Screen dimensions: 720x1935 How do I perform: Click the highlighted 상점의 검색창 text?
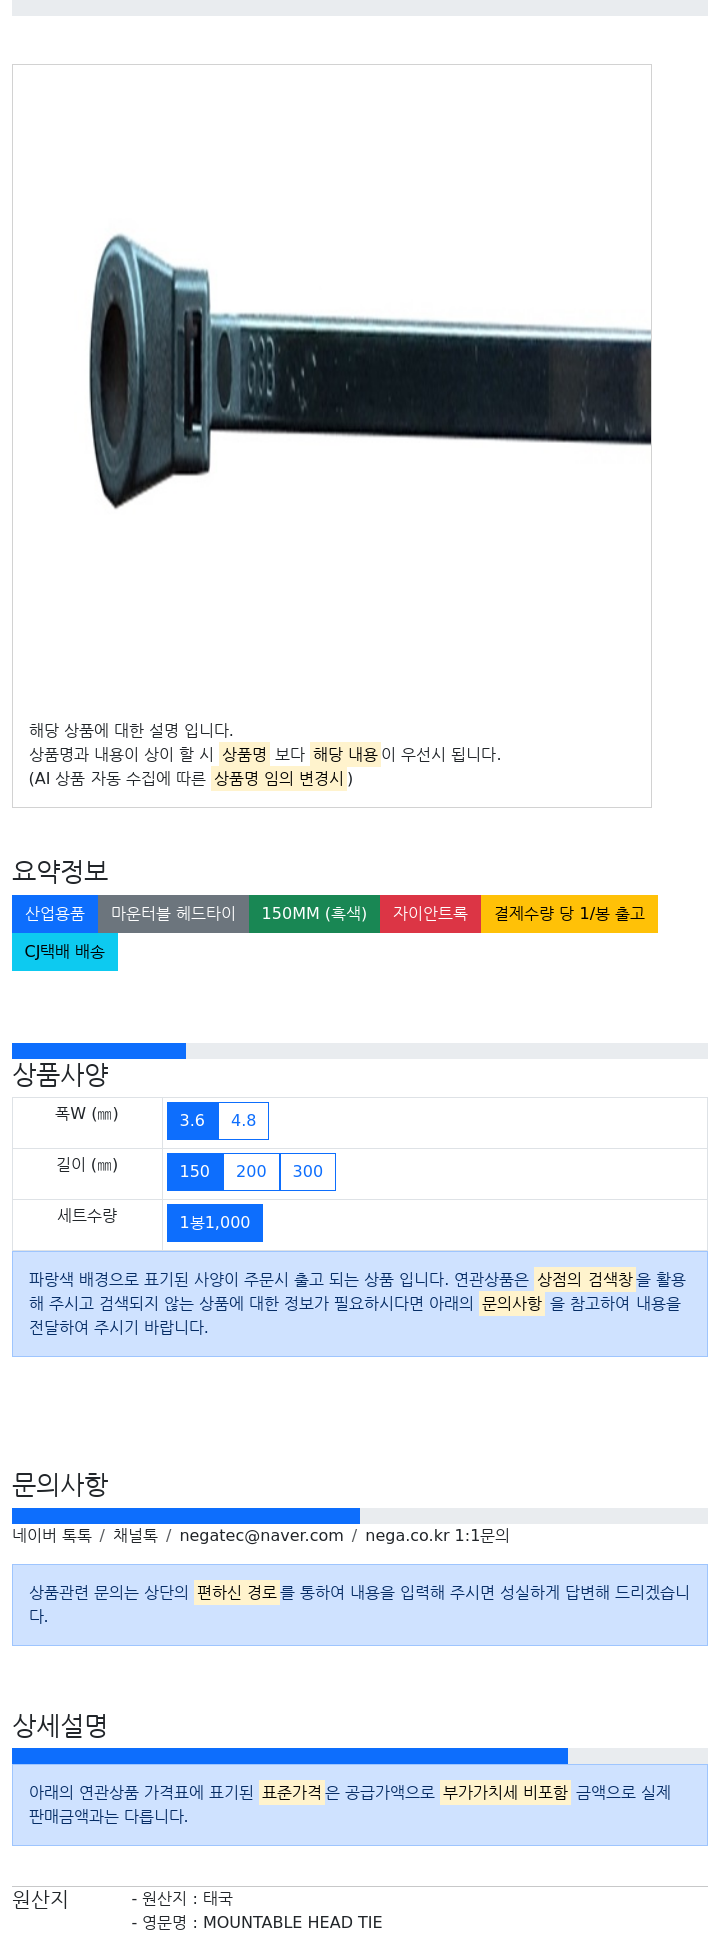tap(584, 1280)
